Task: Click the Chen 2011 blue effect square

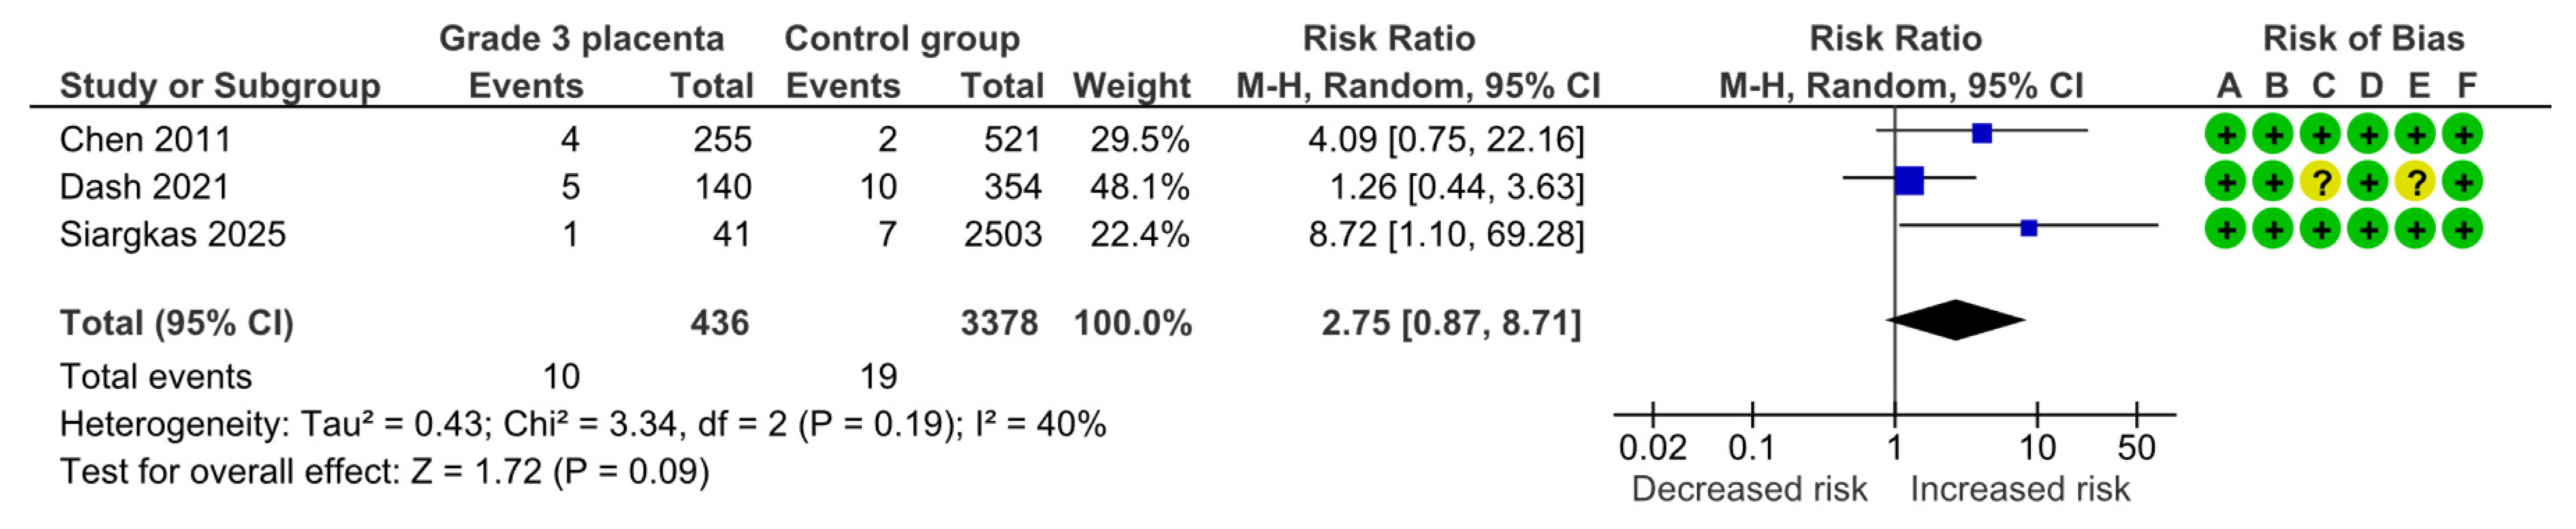Action: (x=1982, y=133)
